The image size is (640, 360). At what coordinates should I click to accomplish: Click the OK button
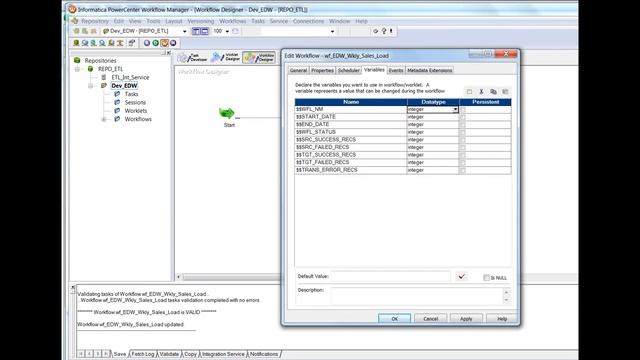394,319
